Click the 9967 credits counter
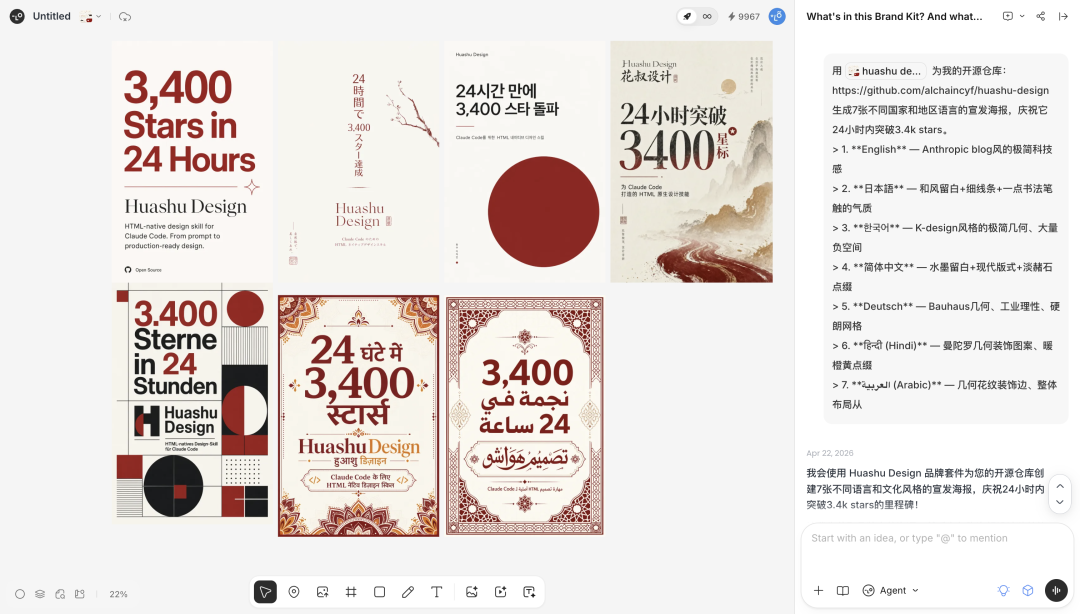 click(744, 17)
